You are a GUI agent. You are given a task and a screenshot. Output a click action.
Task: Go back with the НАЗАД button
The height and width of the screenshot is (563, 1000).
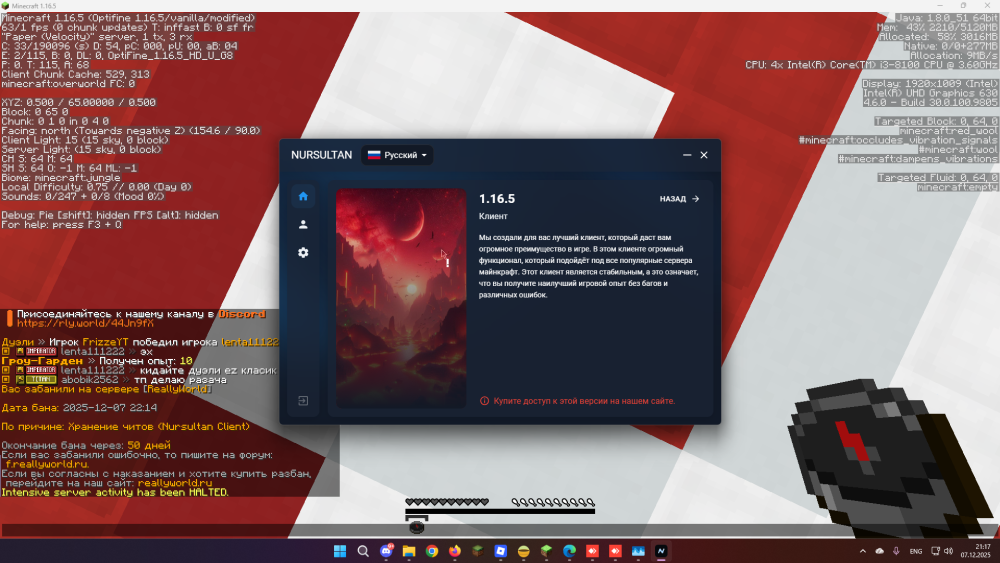click(679, 199)
